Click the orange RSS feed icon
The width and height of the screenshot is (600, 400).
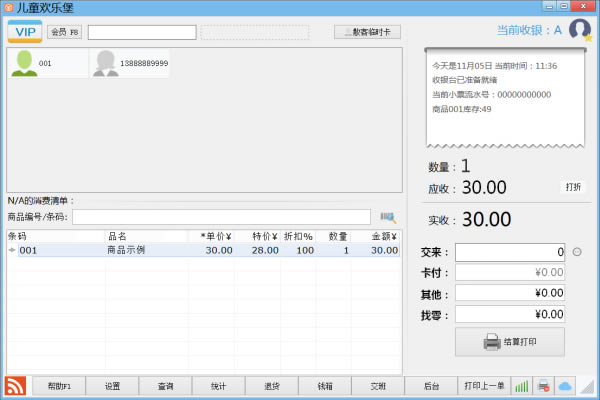[16, 386]
